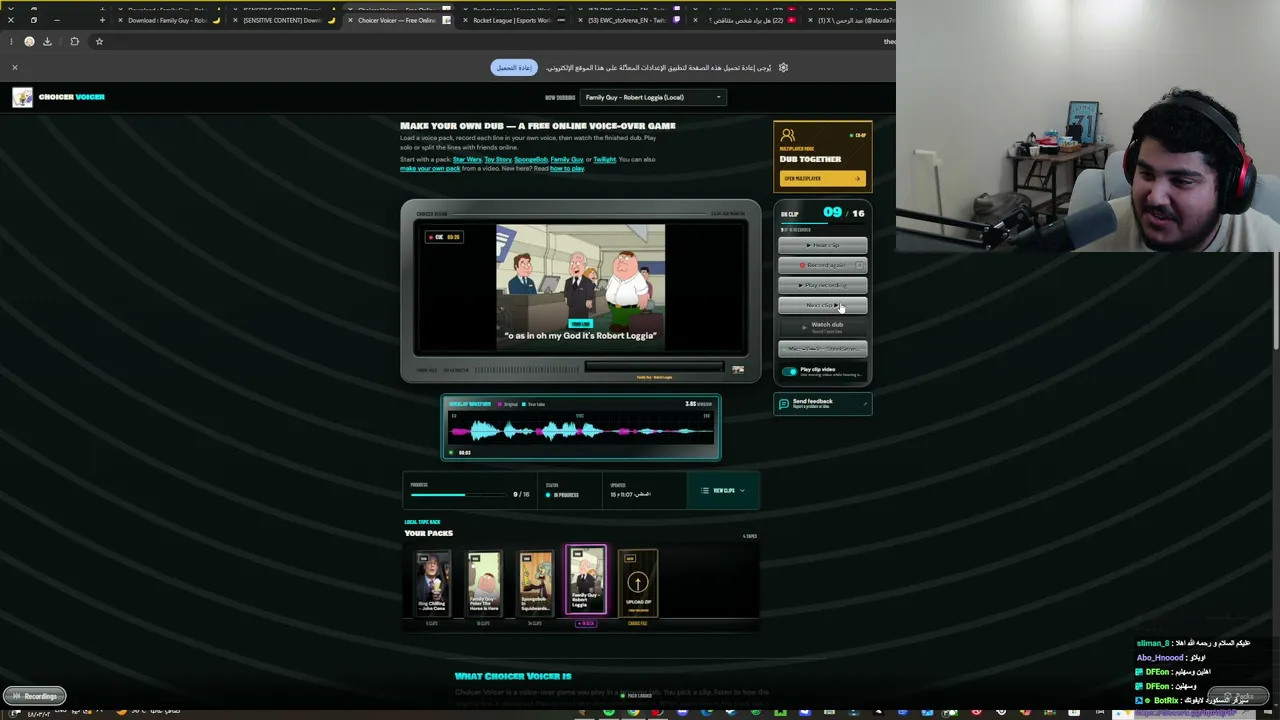The image size is (1280, 720).
Task: Play the original with Hear clip
Action: tap(823, 245)
